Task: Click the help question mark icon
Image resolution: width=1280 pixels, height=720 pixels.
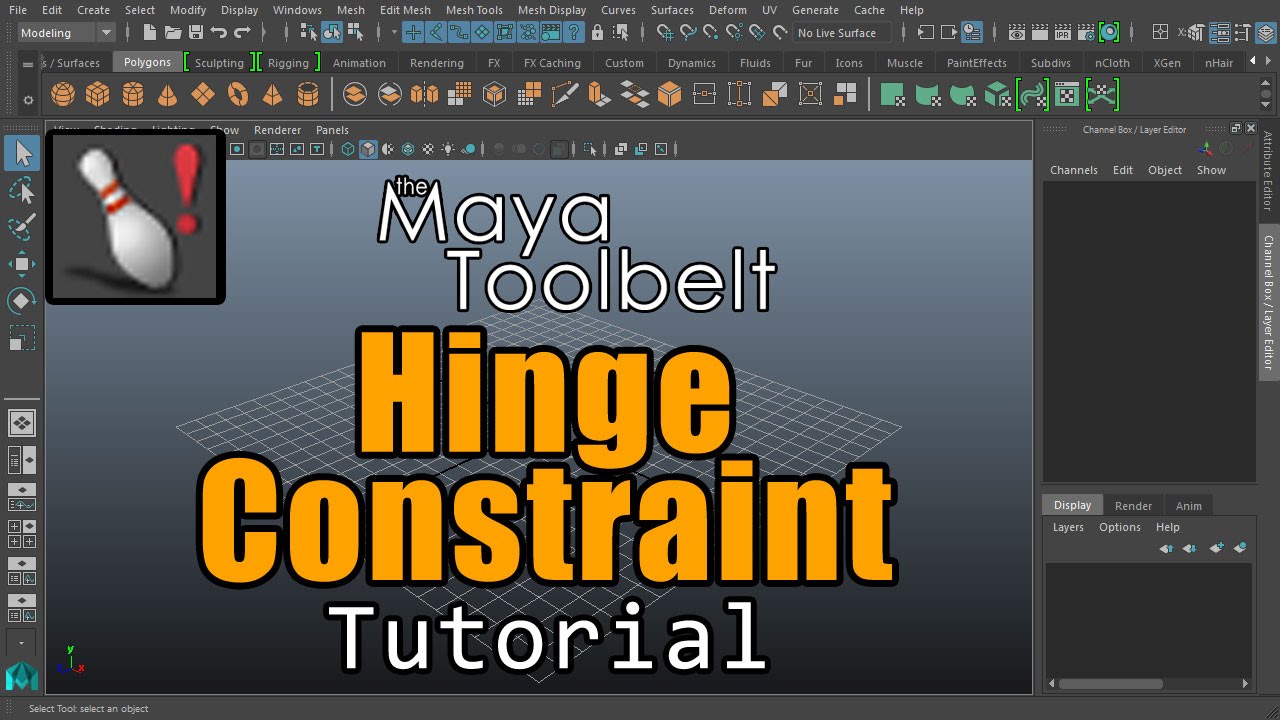Action: click(574, 33)
